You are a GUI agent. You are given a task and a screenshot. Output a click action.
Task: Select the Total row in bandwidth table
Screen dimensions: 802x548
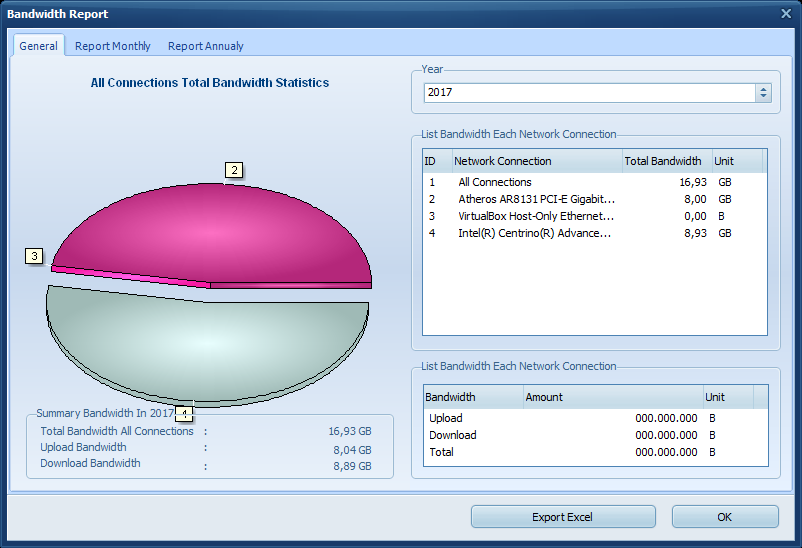(595, 452)
